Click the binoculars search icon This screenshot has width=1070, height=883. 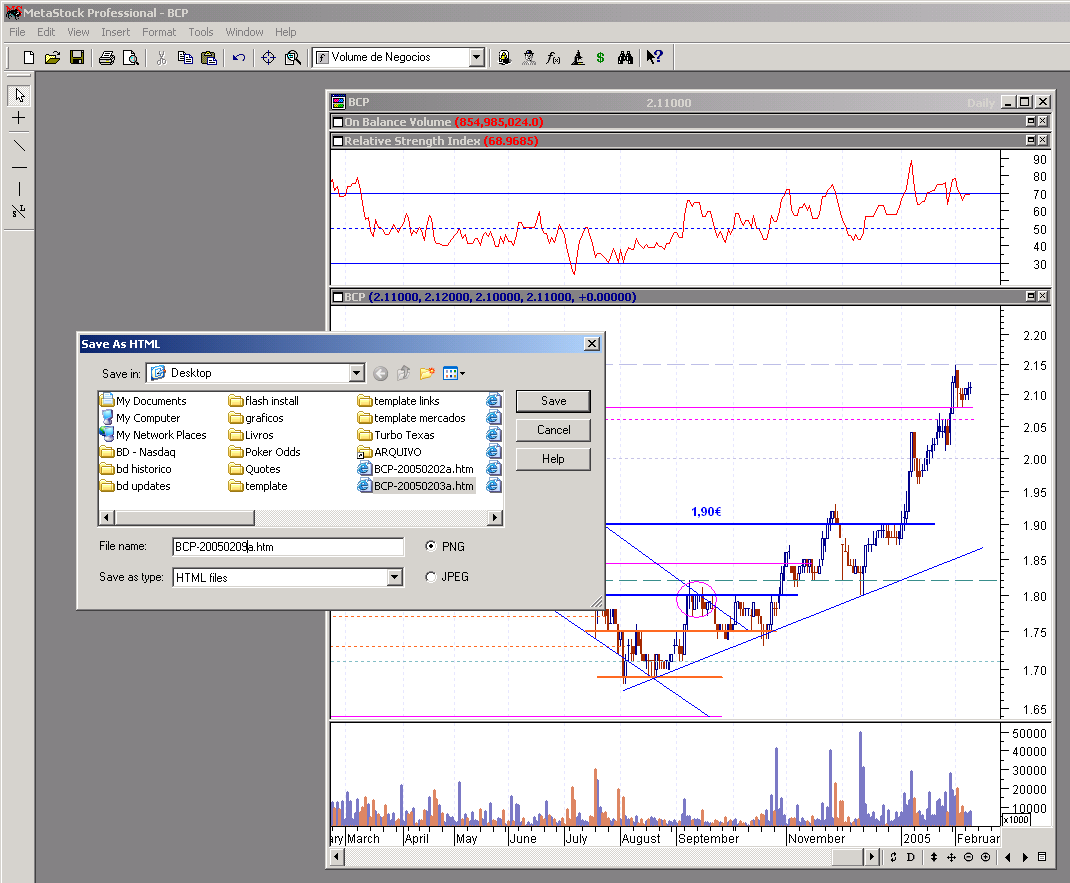coord(625,58)
